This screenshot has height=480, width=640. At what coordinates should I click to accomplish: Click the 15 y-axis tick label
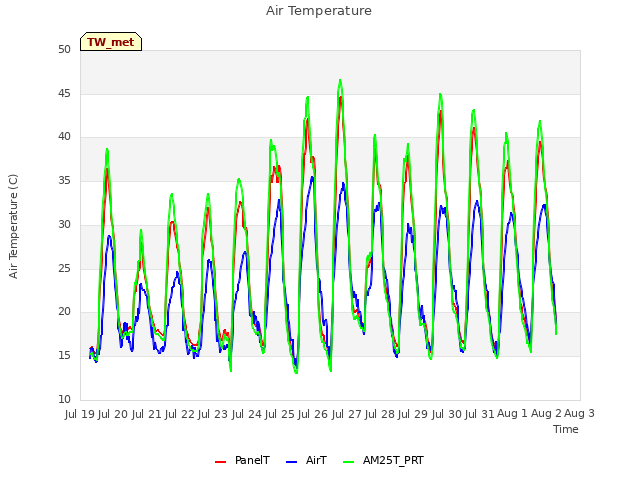(x=64, y=356)
